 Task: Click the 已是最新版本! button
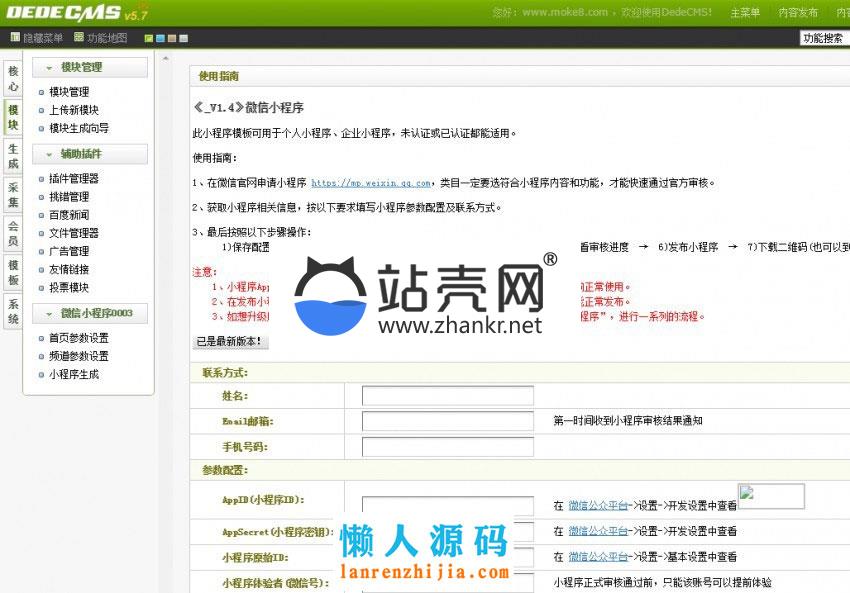pyautogui.click(x=230, y=341)
